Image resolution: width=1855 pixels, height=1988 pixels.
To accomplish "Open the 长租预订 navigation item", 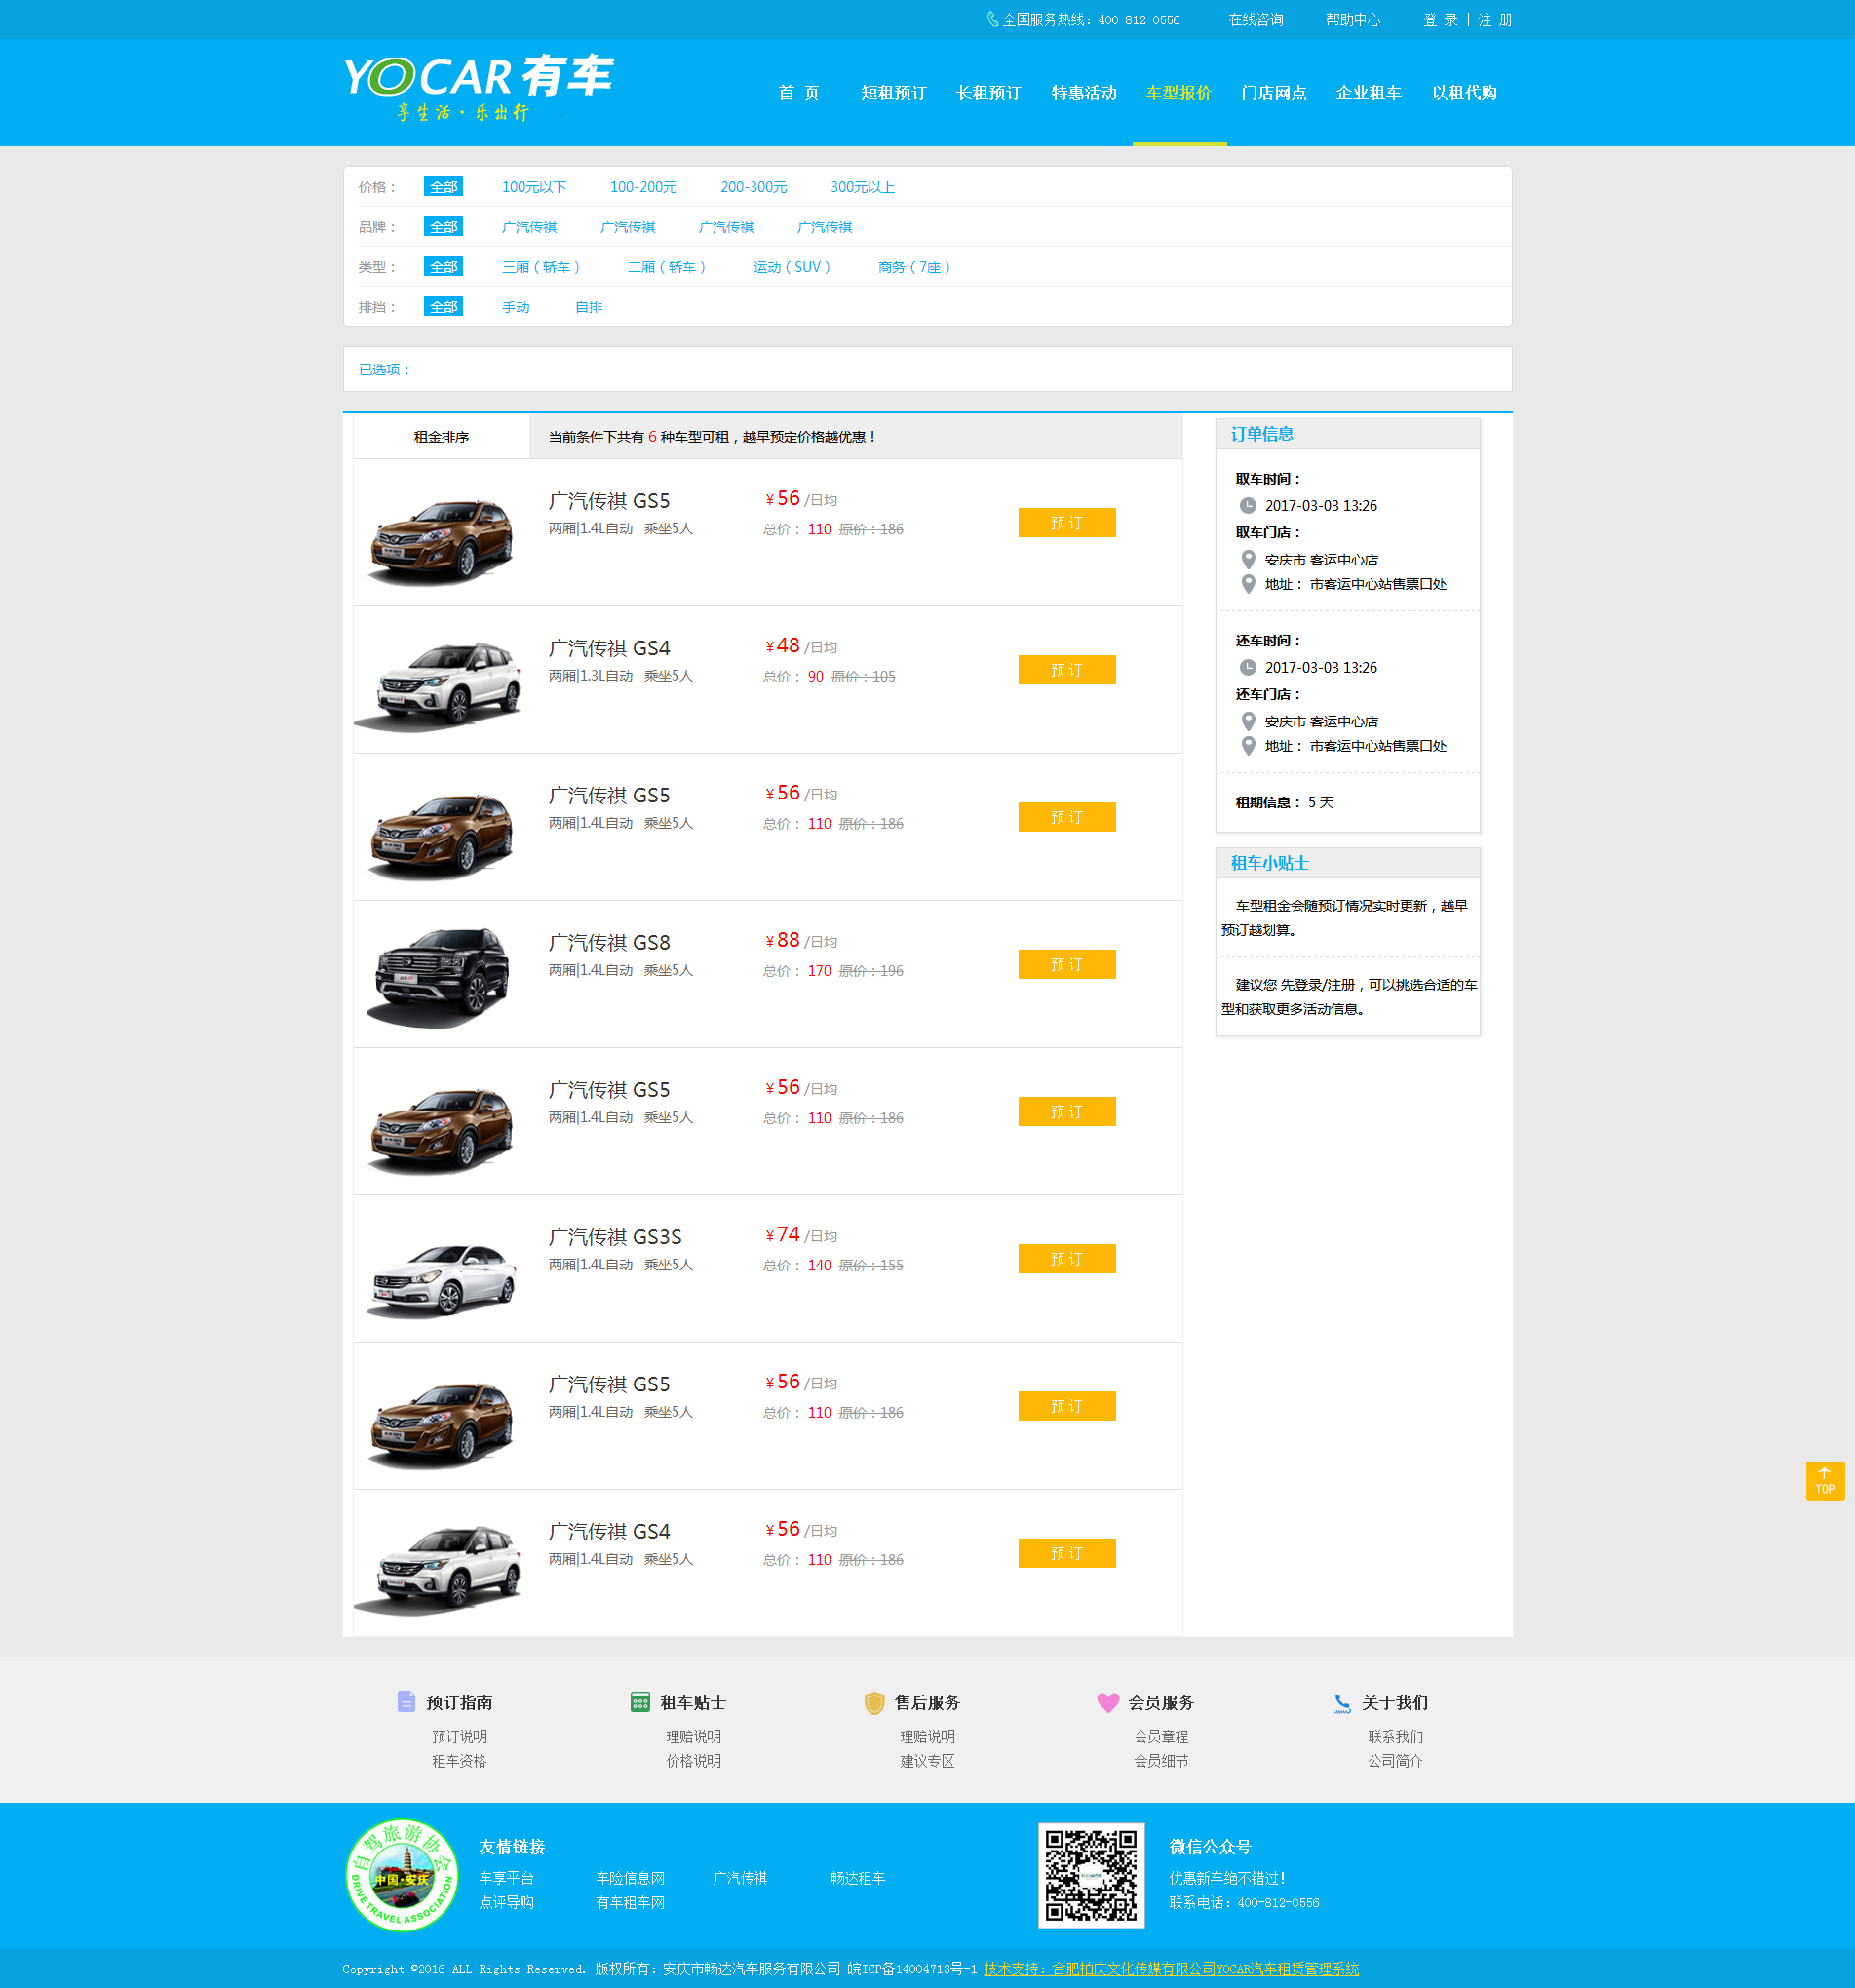I will coord(988,93).
